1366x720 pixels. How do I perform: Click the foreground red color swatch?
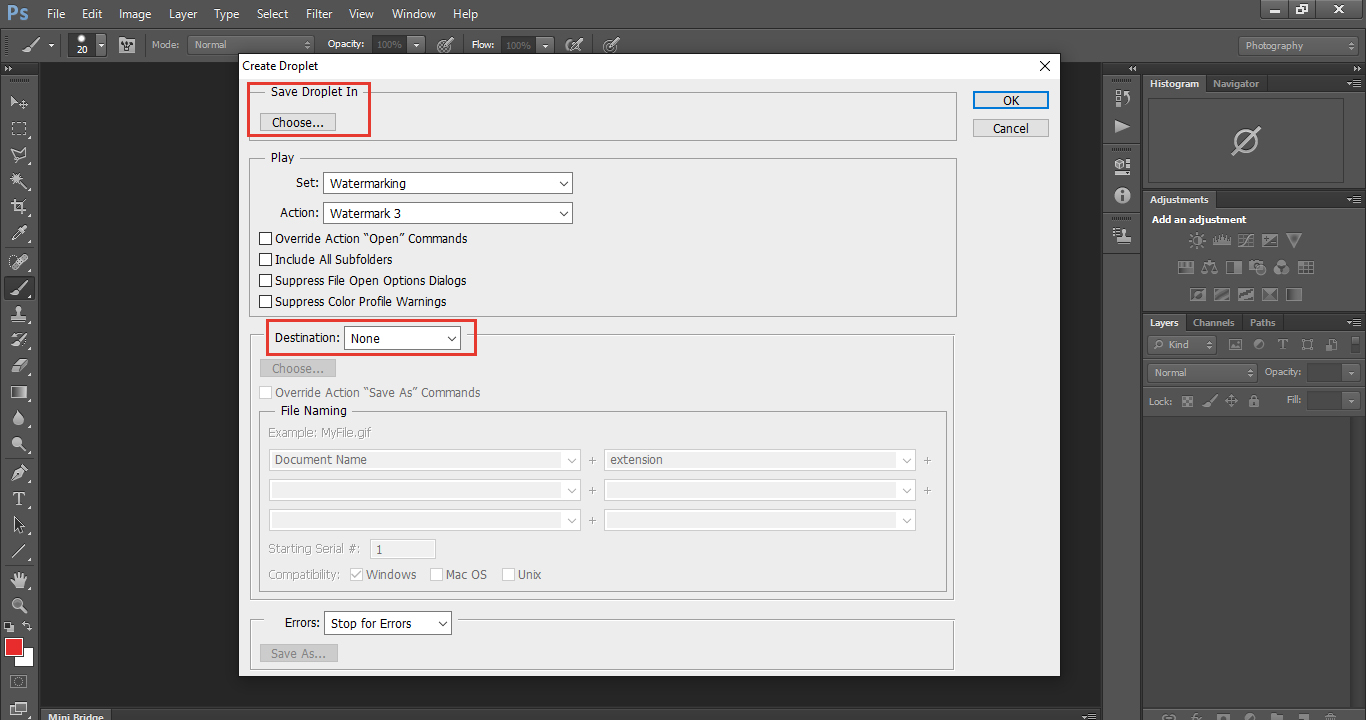[x=13, y=647]
